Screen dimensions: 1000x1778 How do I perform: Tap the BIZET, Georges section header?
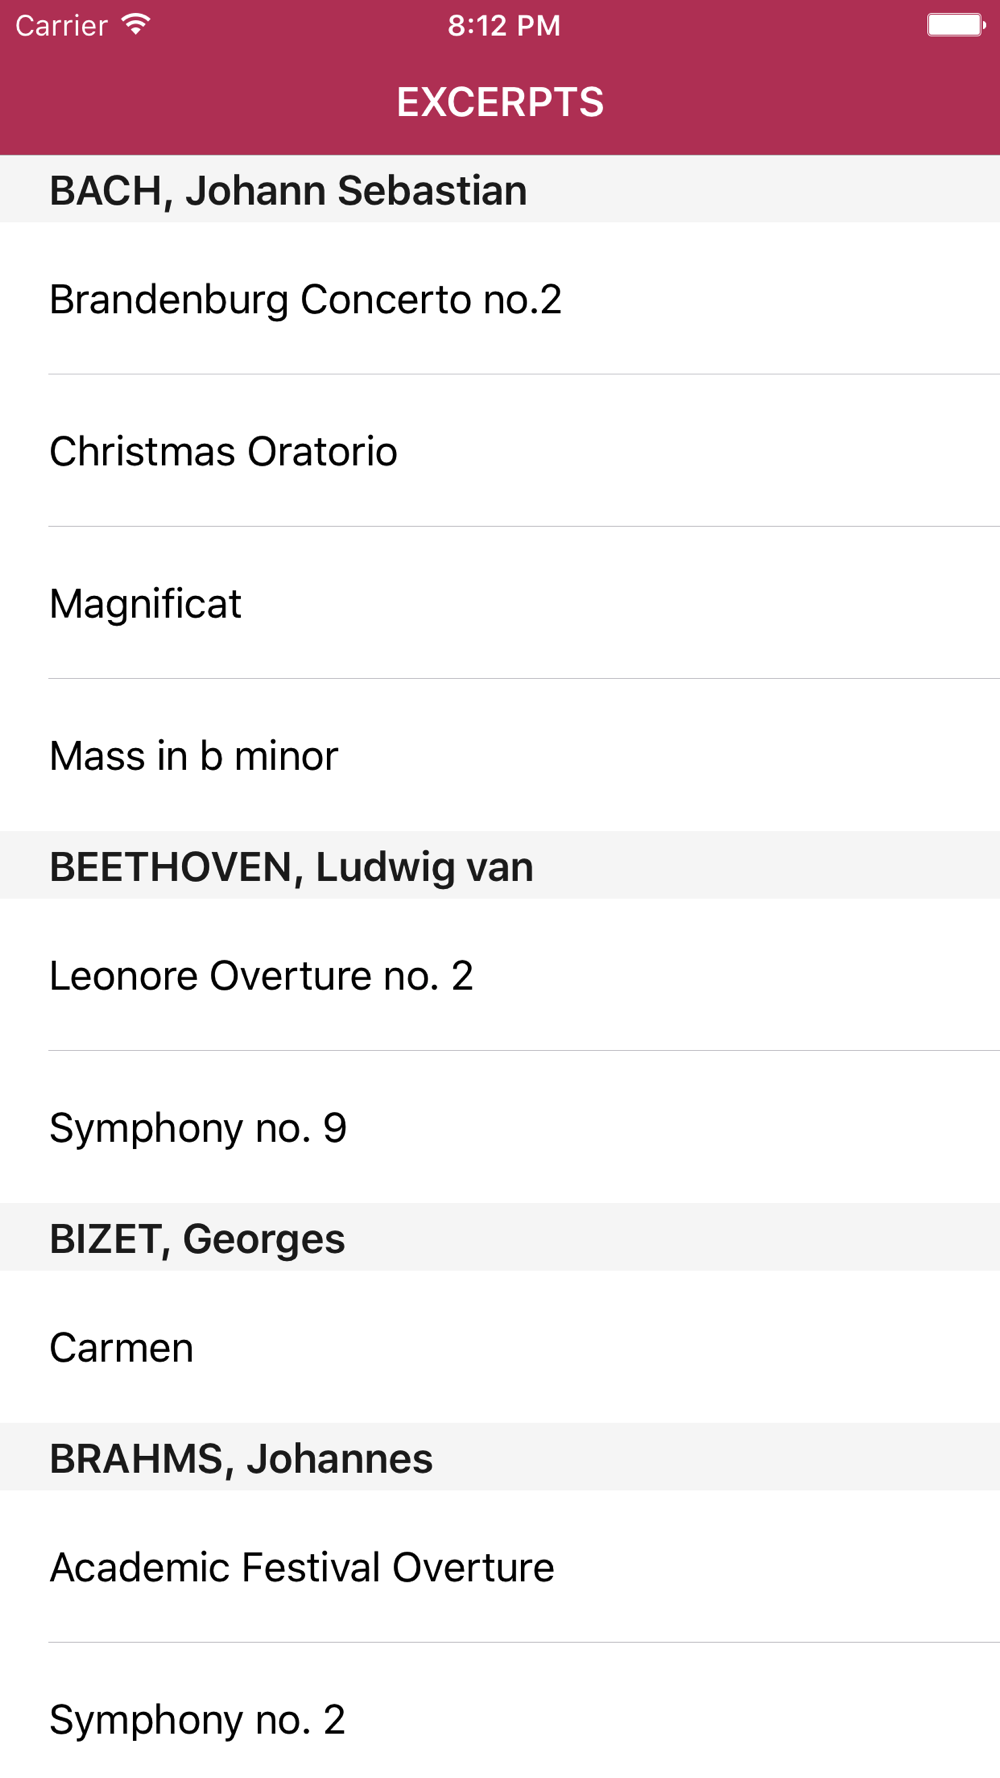coord(500,1237)
